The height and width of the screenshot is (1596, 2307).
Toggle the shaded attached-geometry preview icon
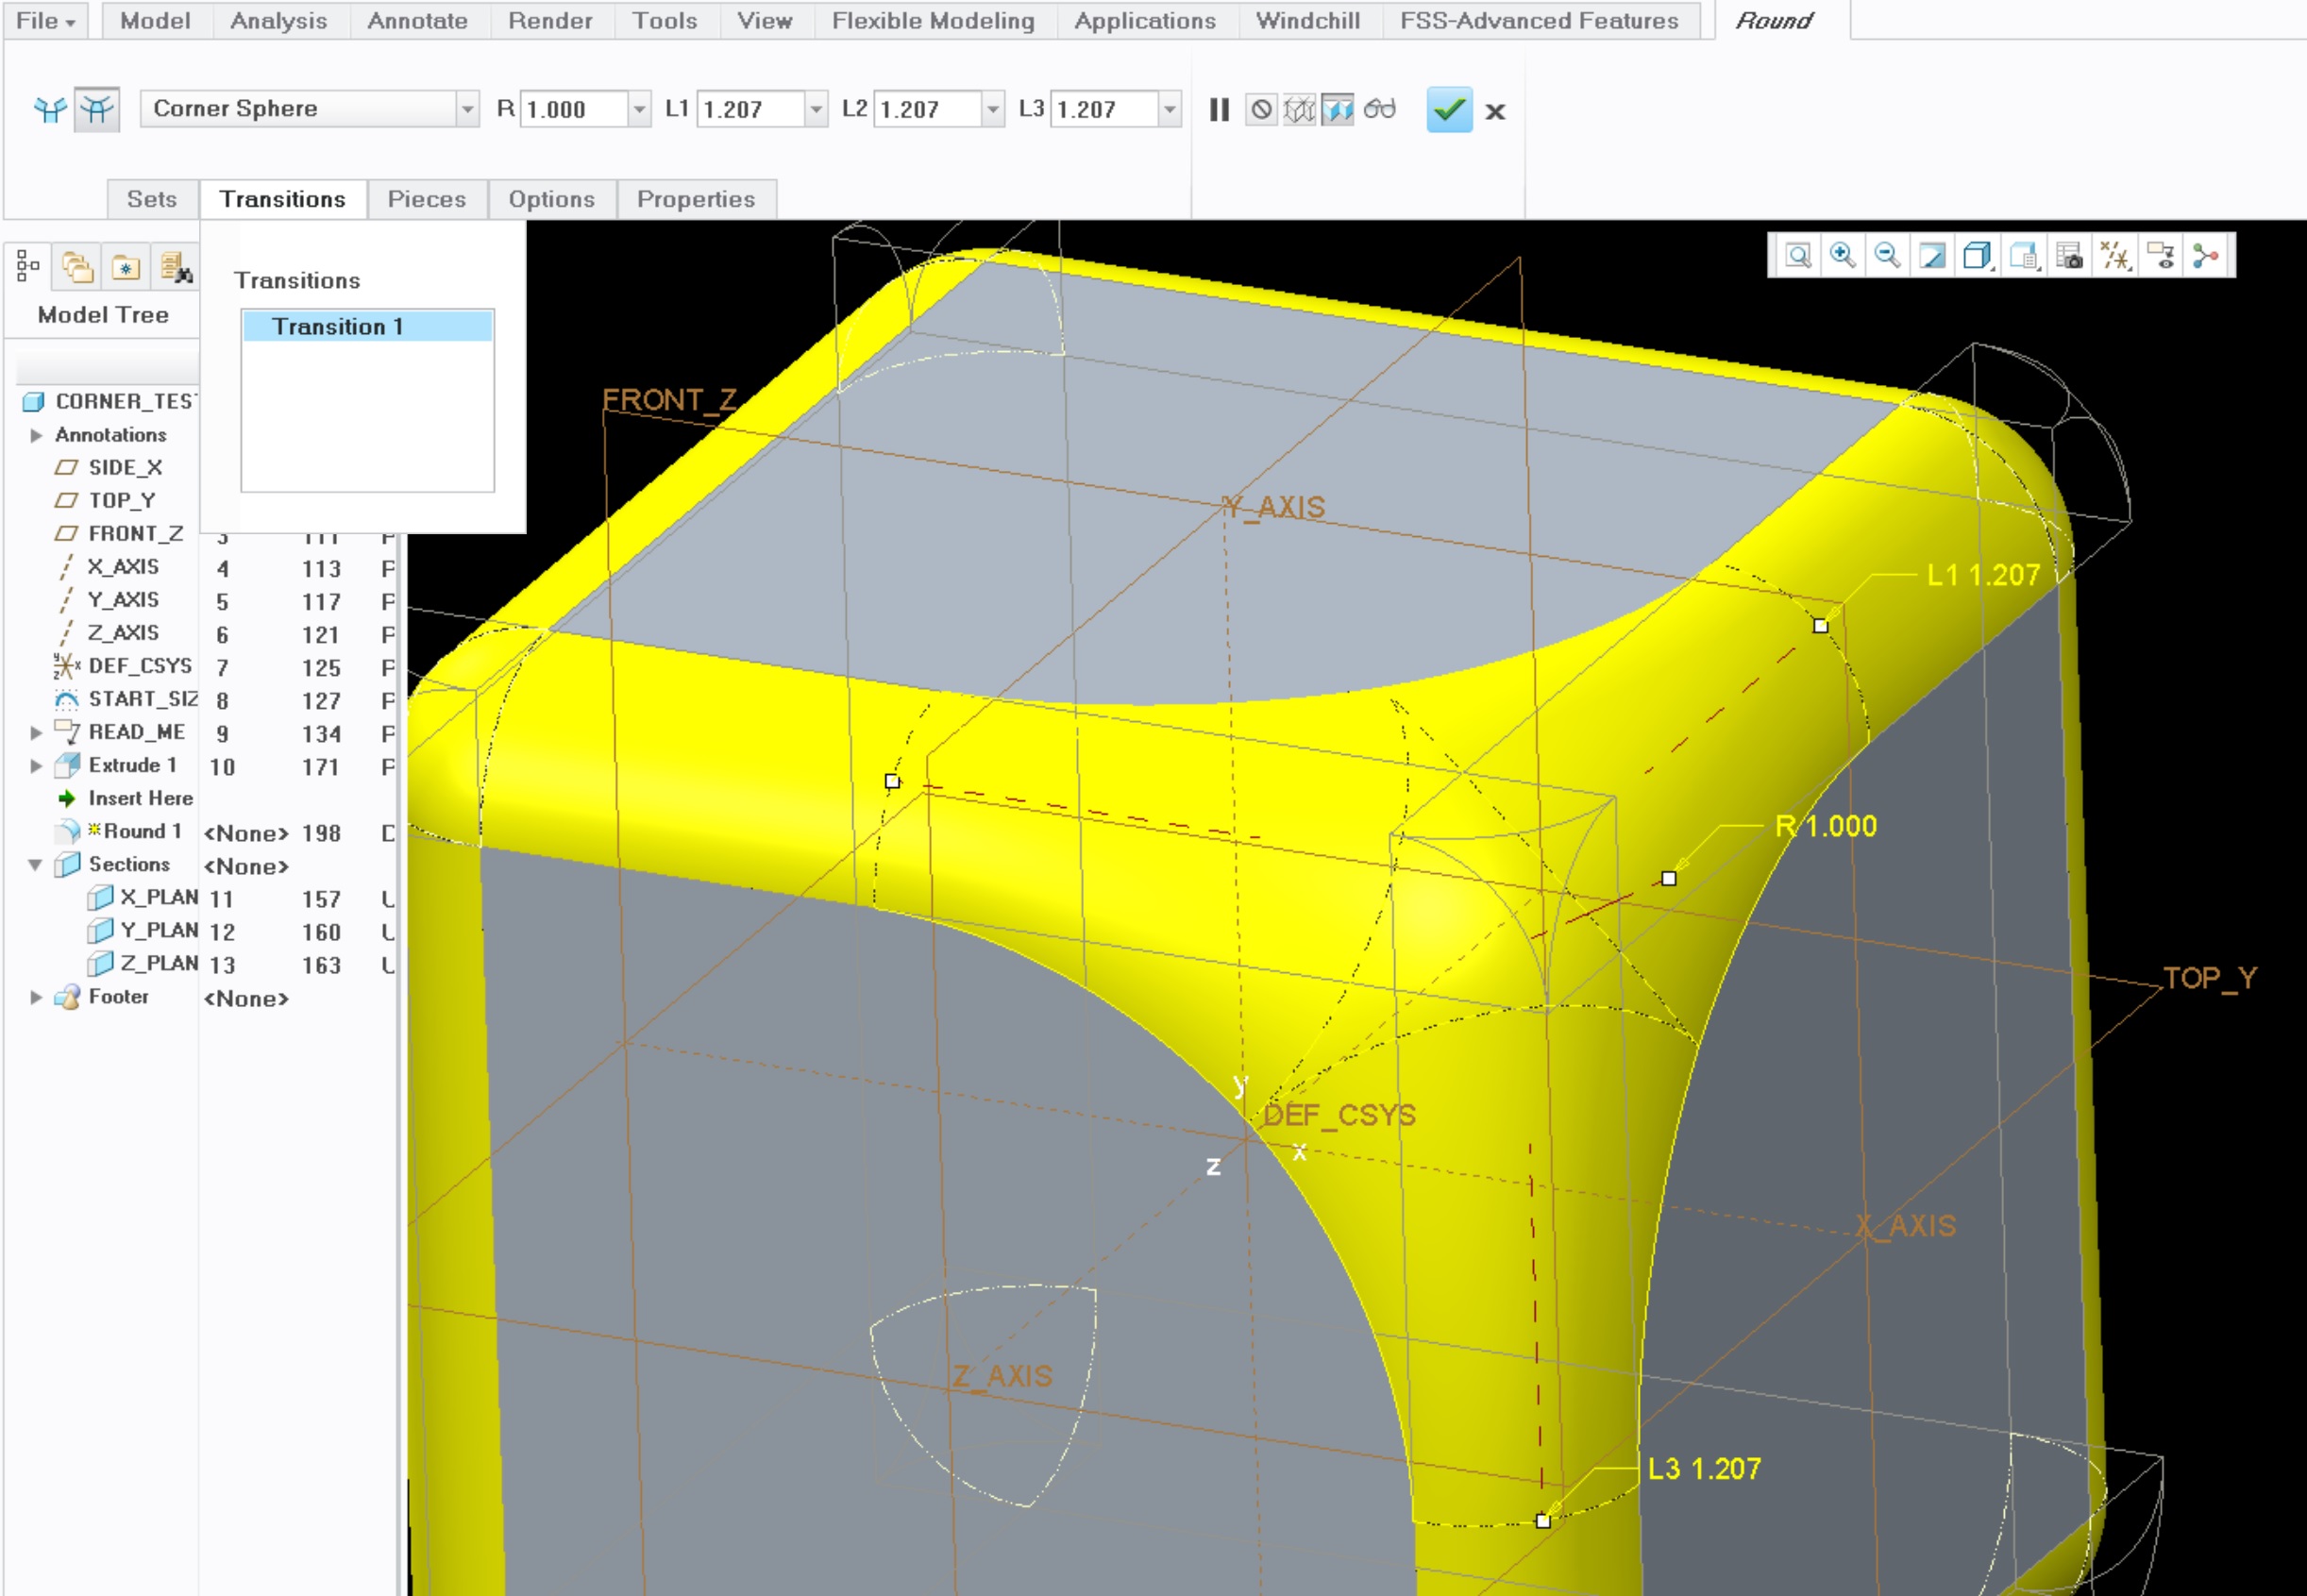tap(1337, 111)
